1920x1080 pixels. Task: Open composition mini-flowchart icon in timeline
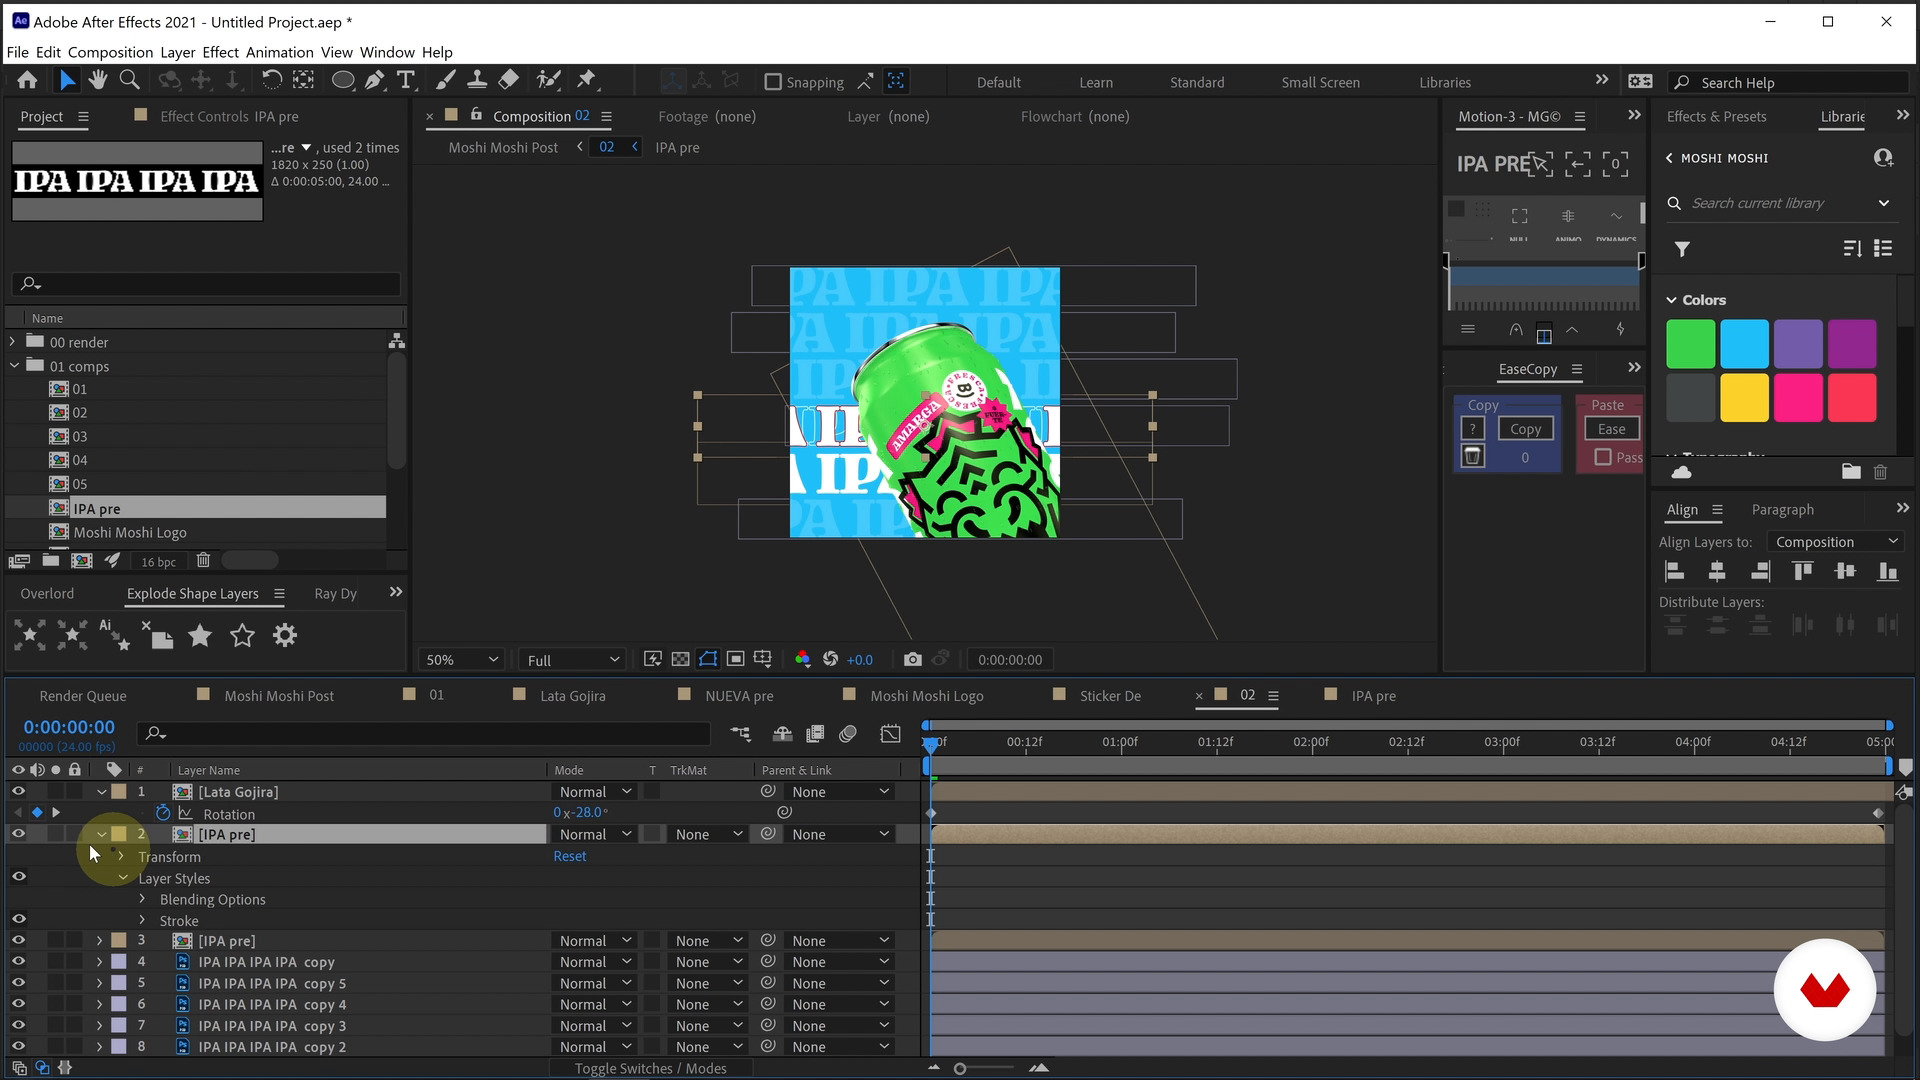[x=740, y=734]
